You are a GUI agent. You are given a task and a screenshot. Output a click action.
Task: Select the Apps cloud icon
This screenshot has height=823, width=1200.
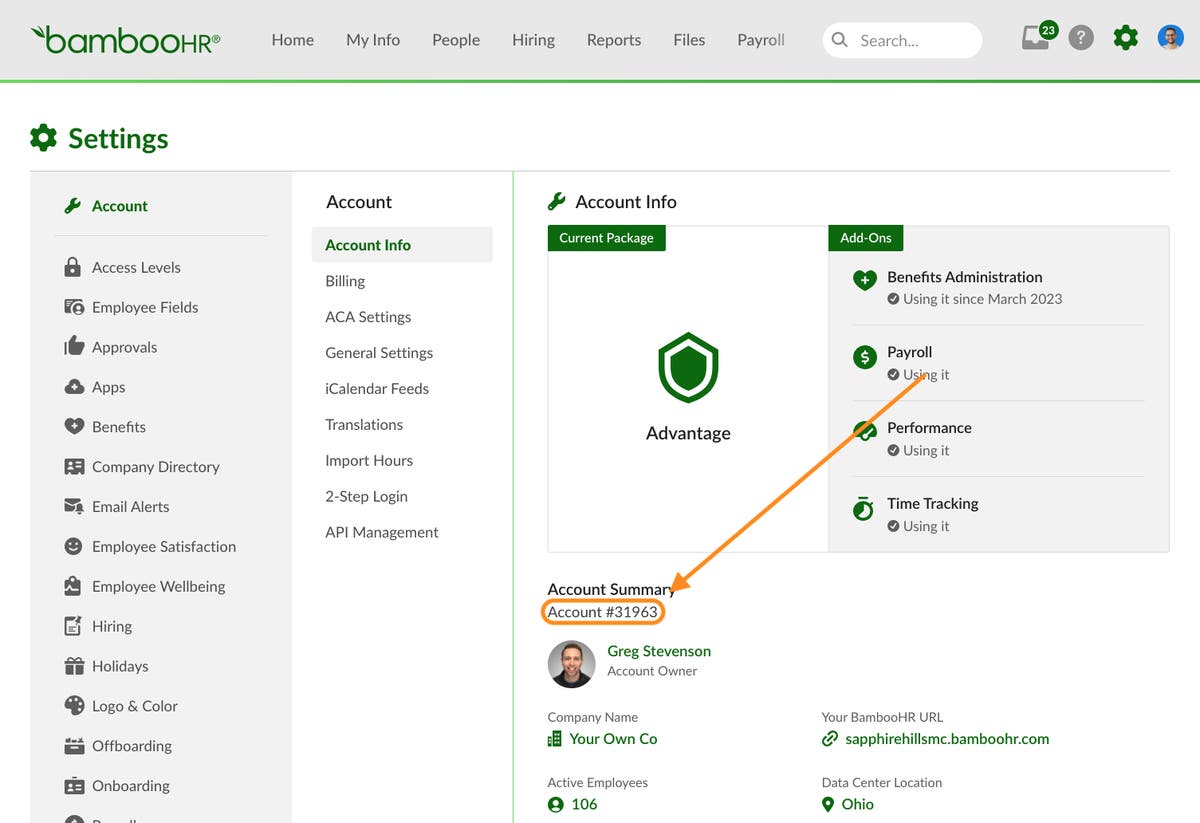pos(74,387)
